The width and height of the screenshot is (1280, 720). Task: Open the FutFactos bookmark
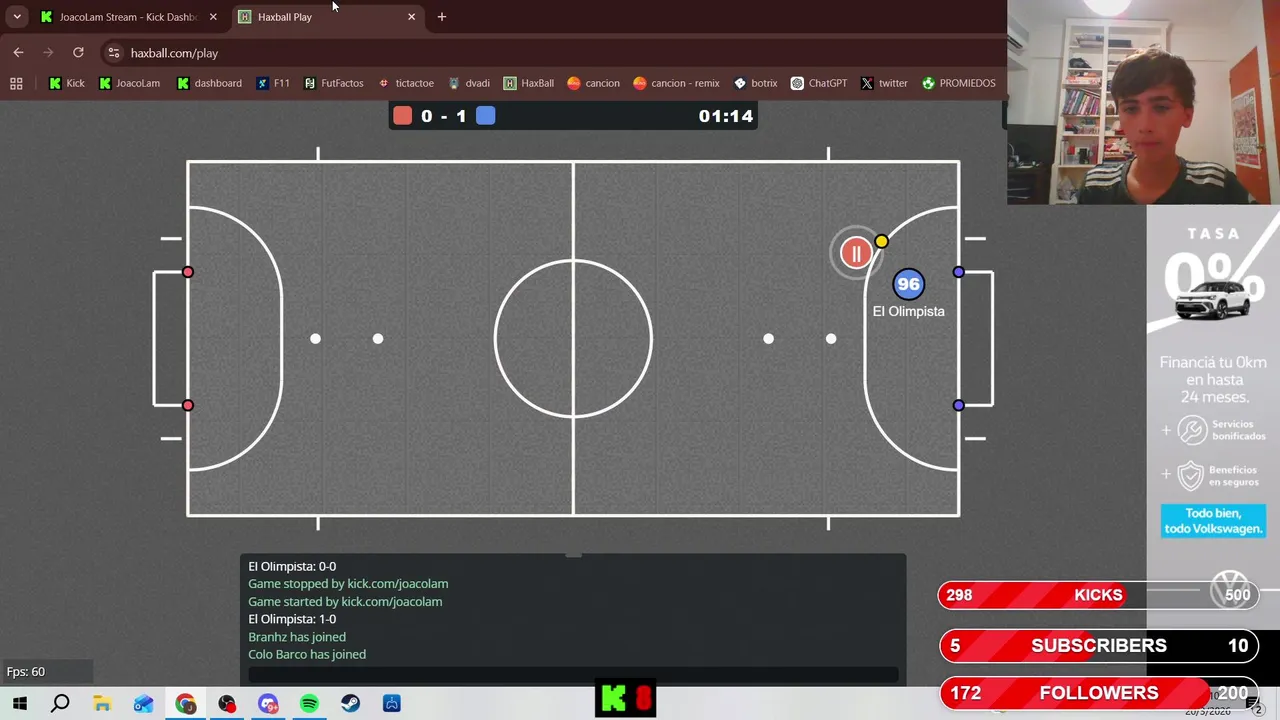[x=333, y=83]
